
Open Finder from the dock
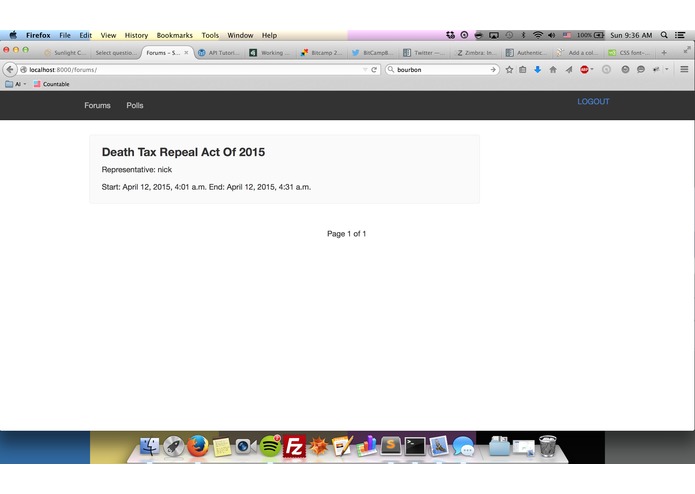[149, 446]
